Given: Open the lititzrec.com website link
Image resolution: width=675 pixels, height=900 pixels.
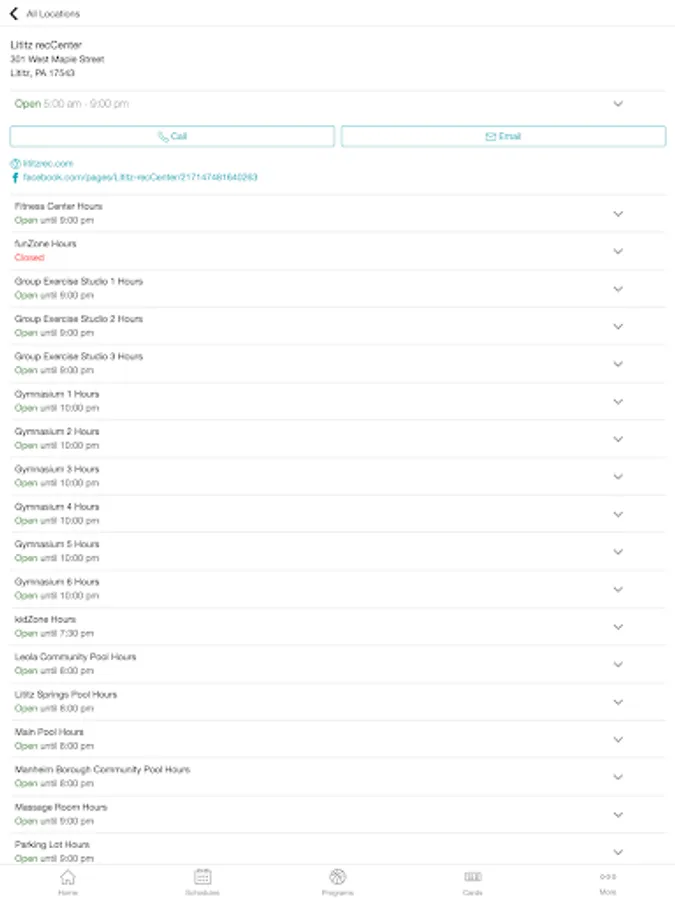Looking at the screenshot, I should click(48, 164).
